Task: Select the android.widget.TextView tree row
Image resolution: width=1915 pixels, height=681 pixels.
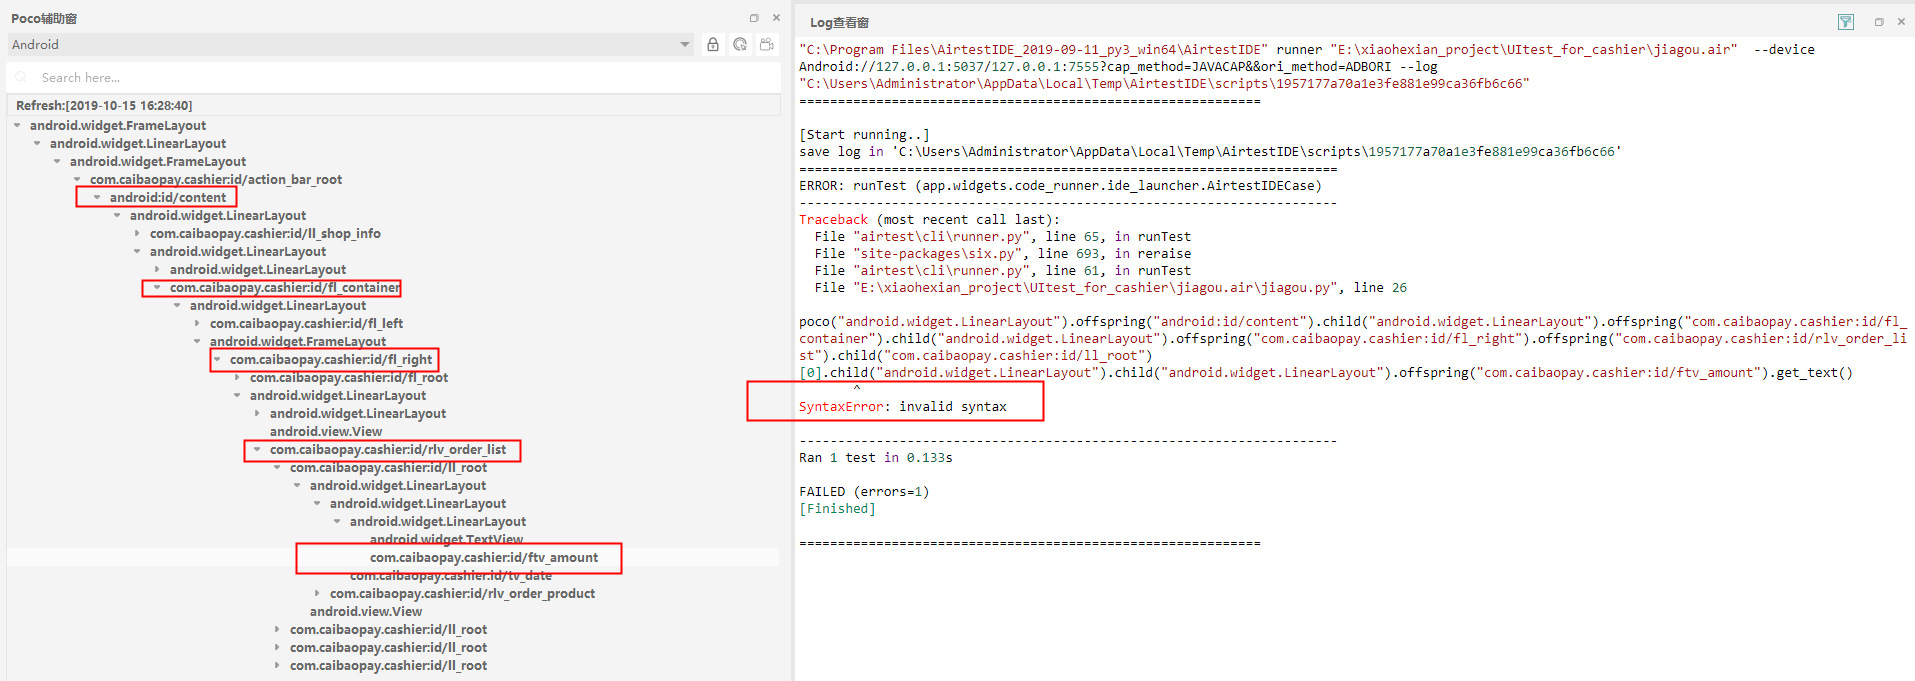Action: click(446, 539)
